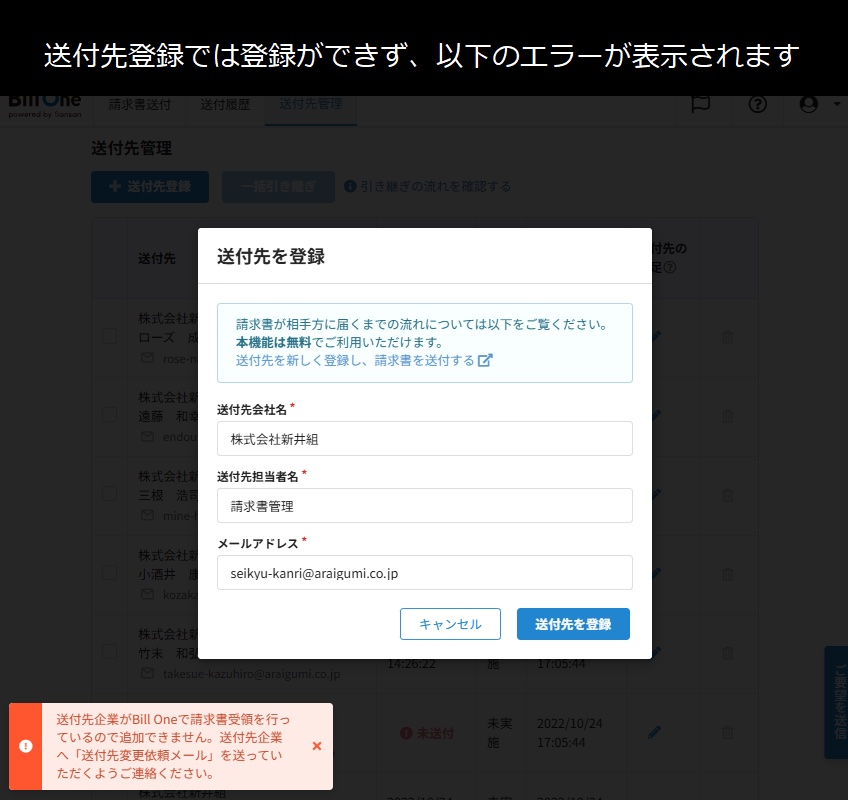Check the 小酒井 row checkbox
Viewport: 848px width, 800px height.
coord(110,573)
